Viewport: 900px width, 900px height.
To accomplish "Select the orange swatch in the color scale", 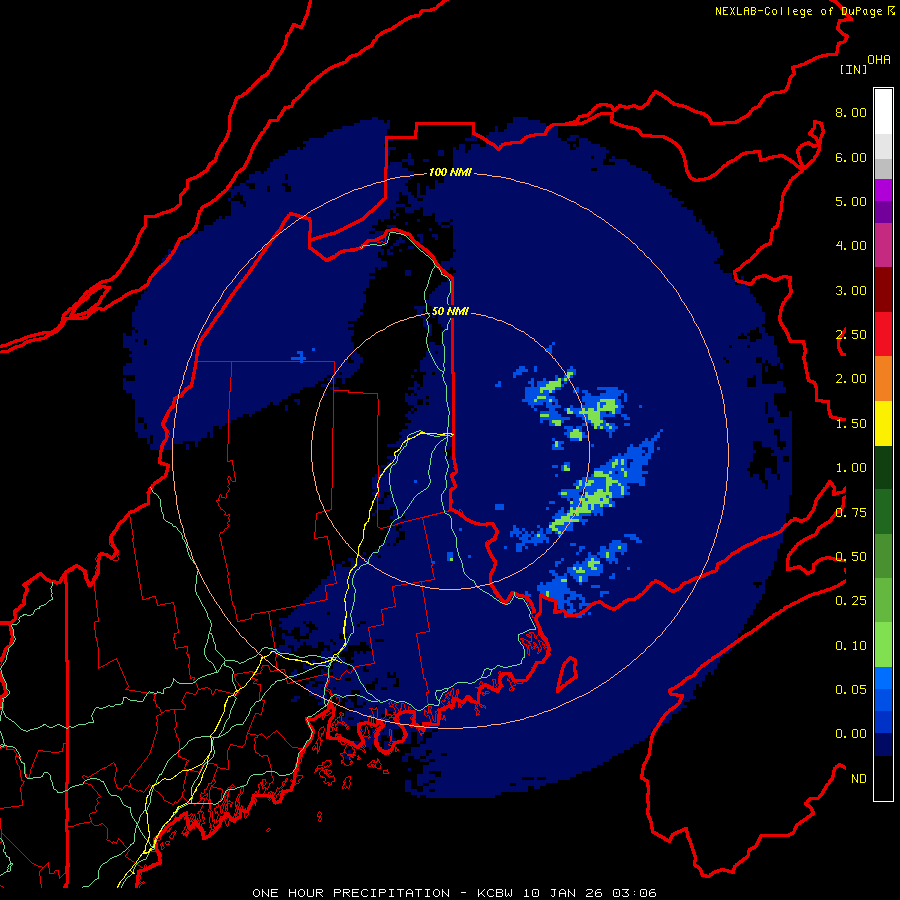I will point(883,379).
